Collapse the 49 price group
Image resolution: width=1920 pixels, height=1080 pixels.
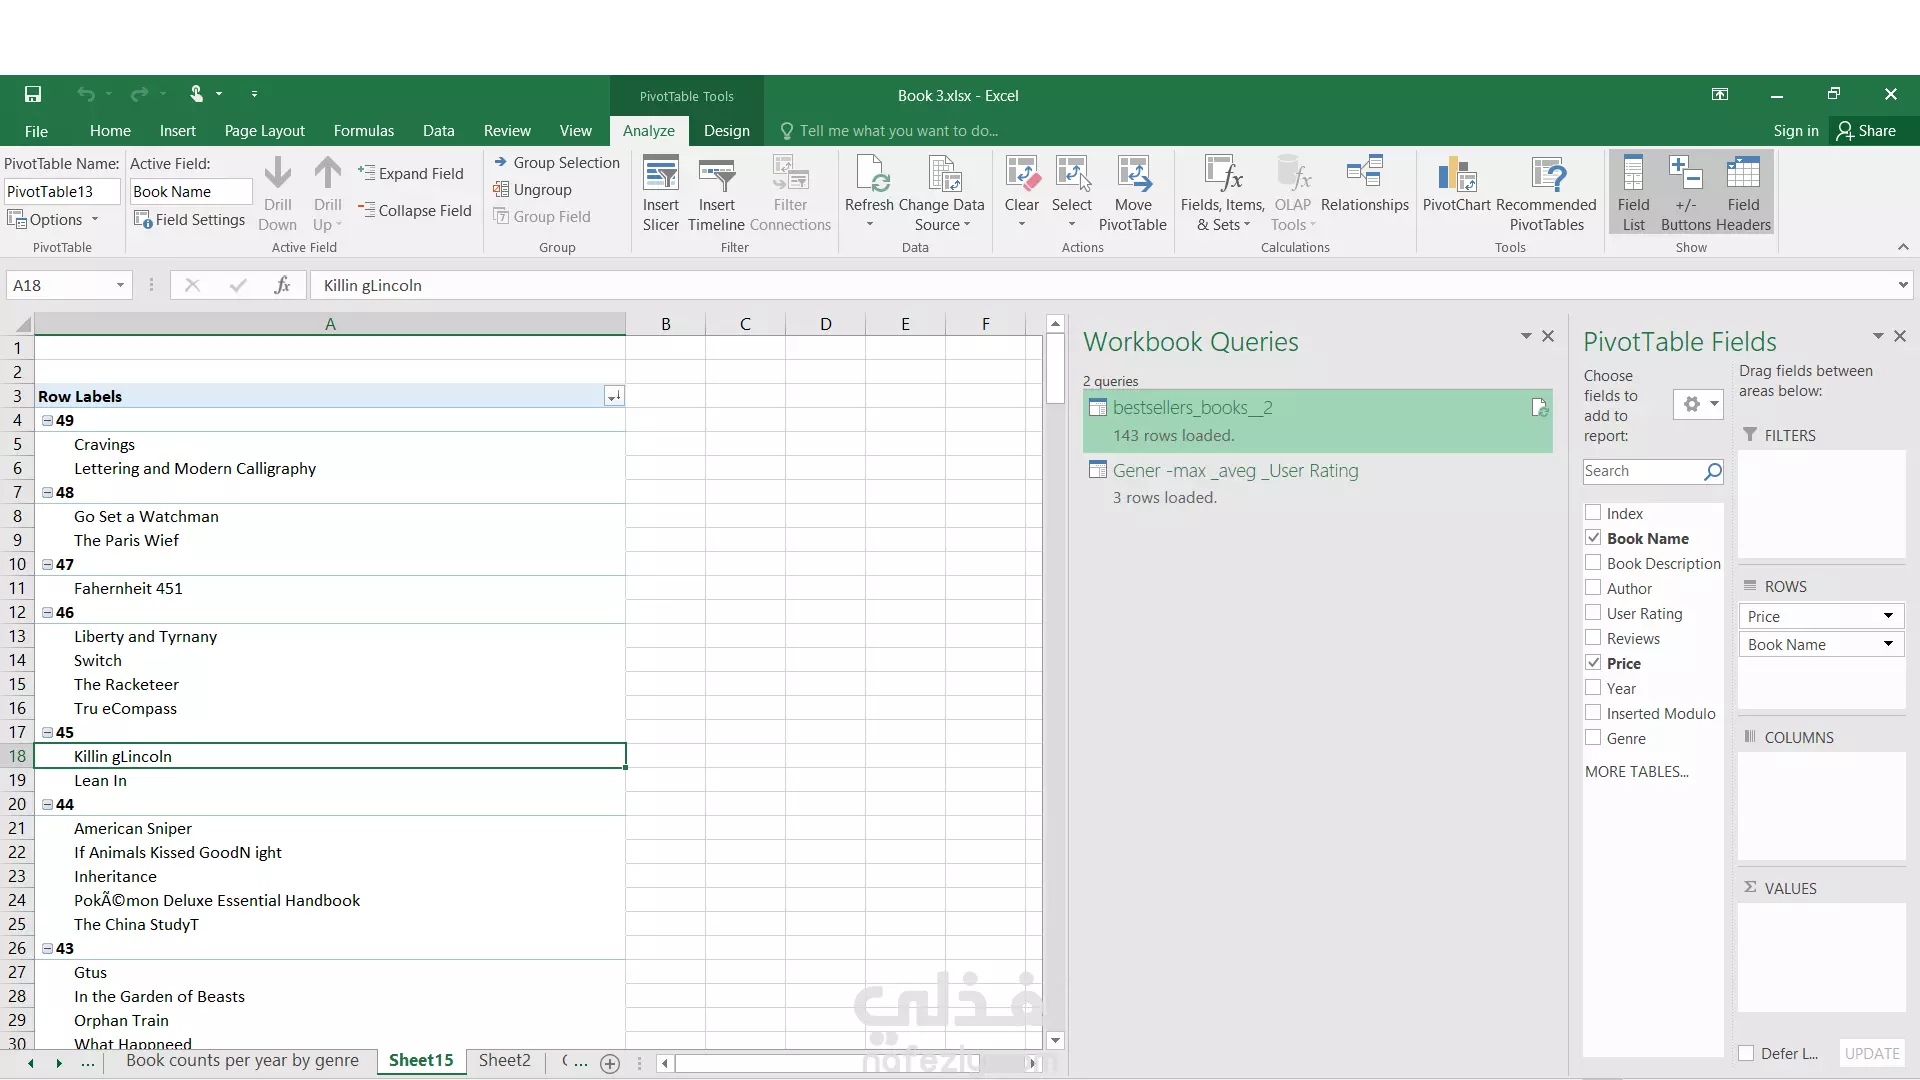point(47,421)
